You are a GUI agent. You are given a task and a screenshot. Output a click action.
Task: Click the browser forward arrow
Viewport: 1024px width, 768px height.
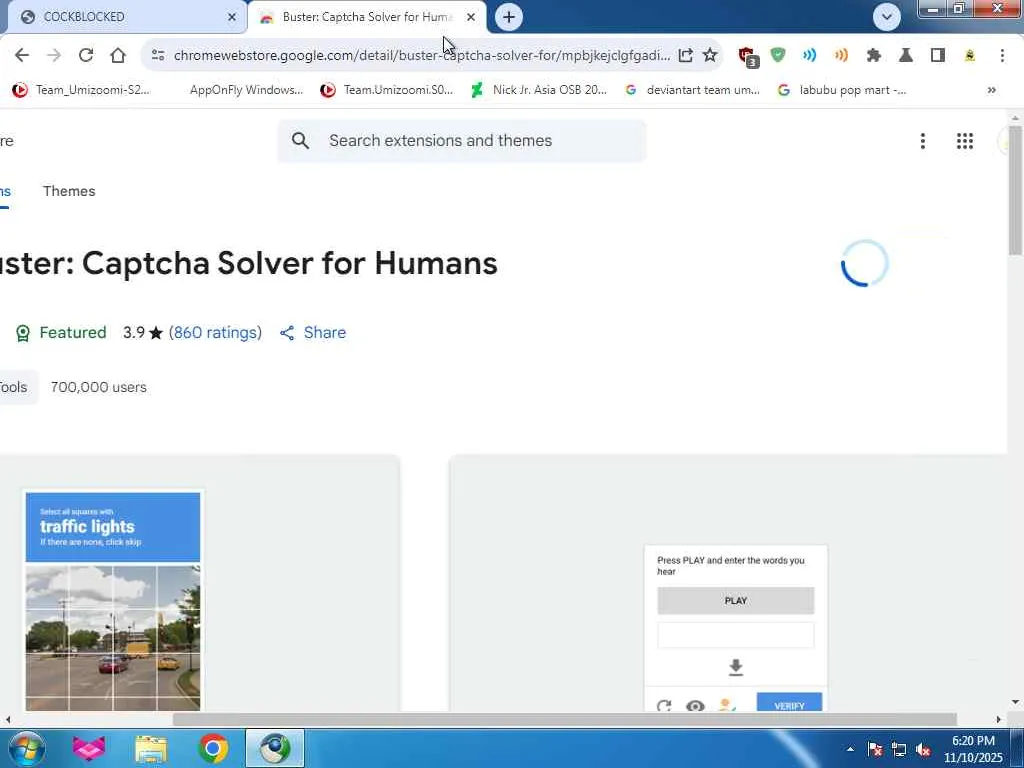coord(54,56)
